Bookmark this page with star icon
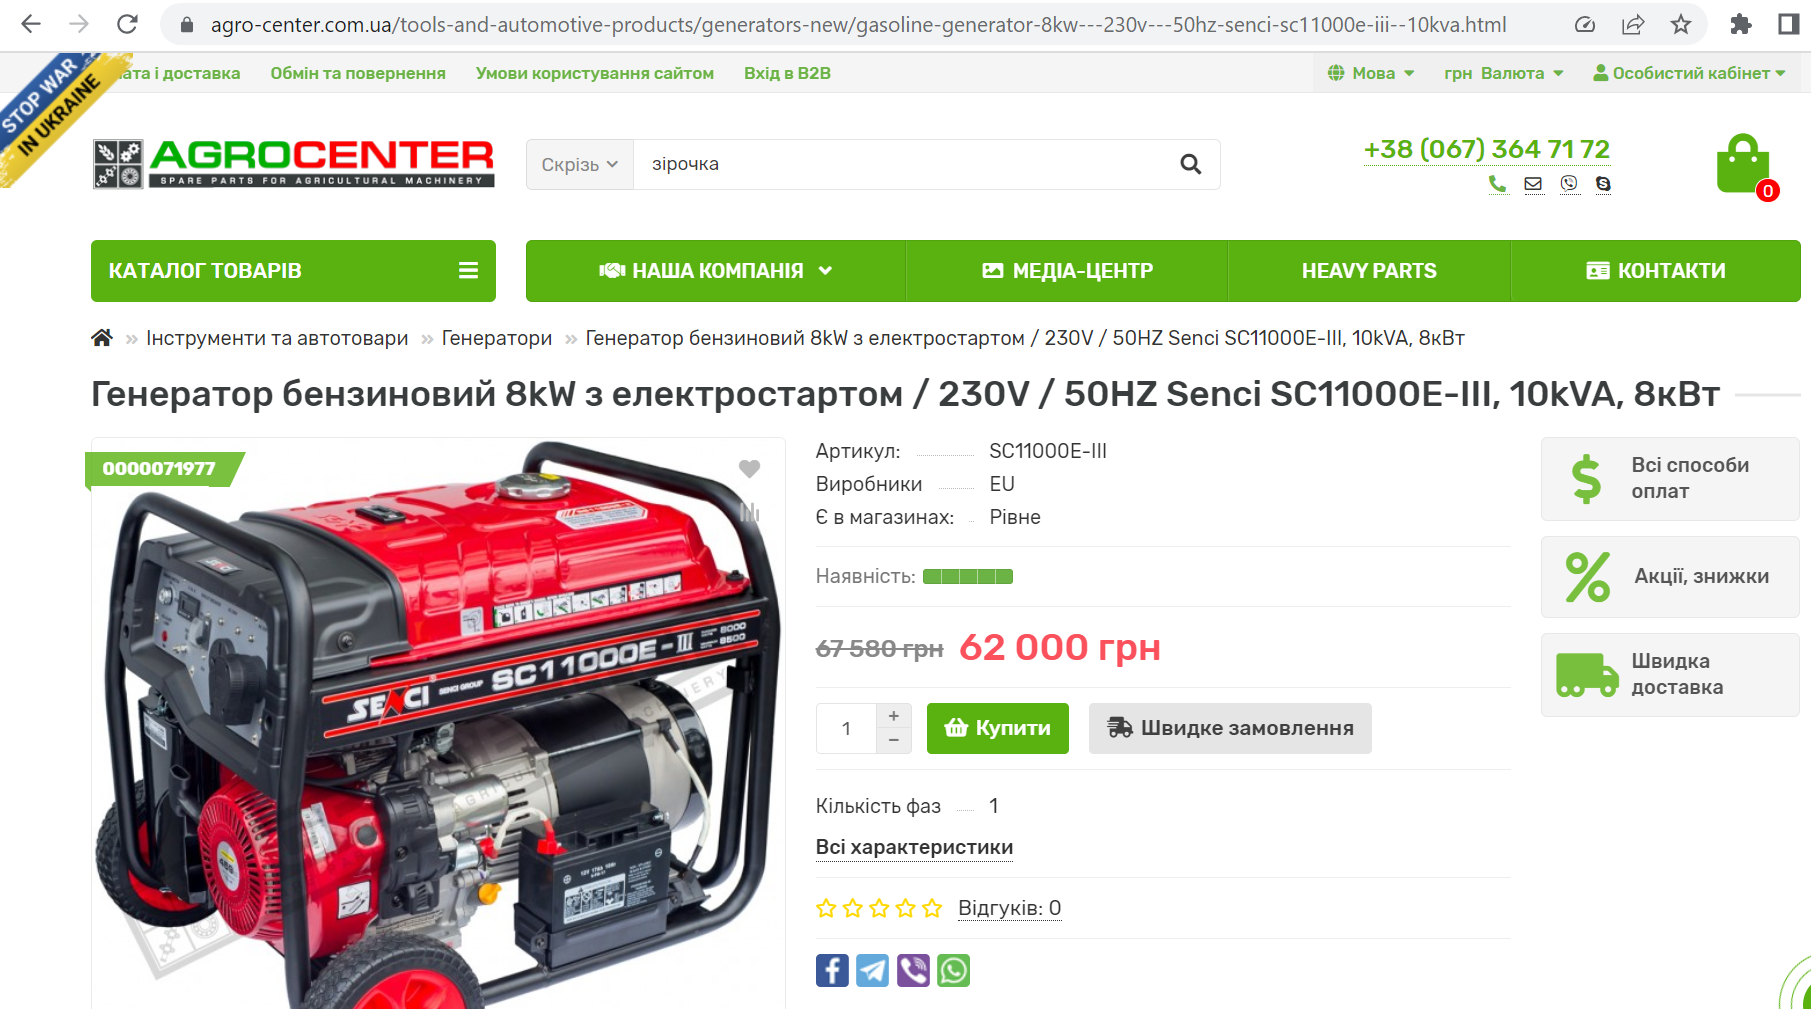Image resolution: width=1811 pixels, height=1009 pixels. pos(1681,25)
